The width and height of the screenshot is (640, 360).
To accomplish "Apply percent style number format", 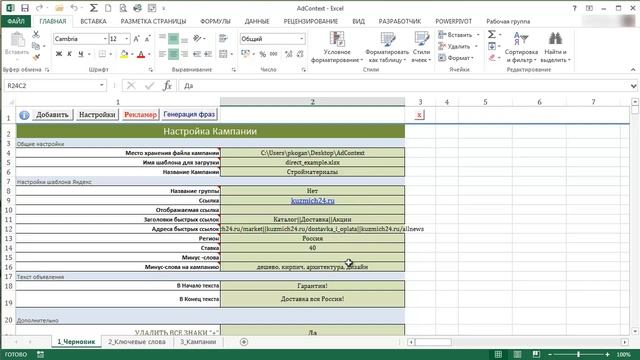I will (x=263, y=54).
